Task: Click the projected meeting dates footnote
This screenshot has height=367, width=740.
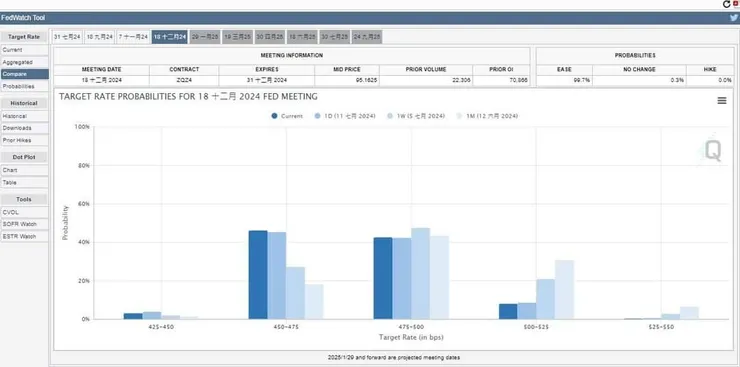Action: click(x=394, y=358)
